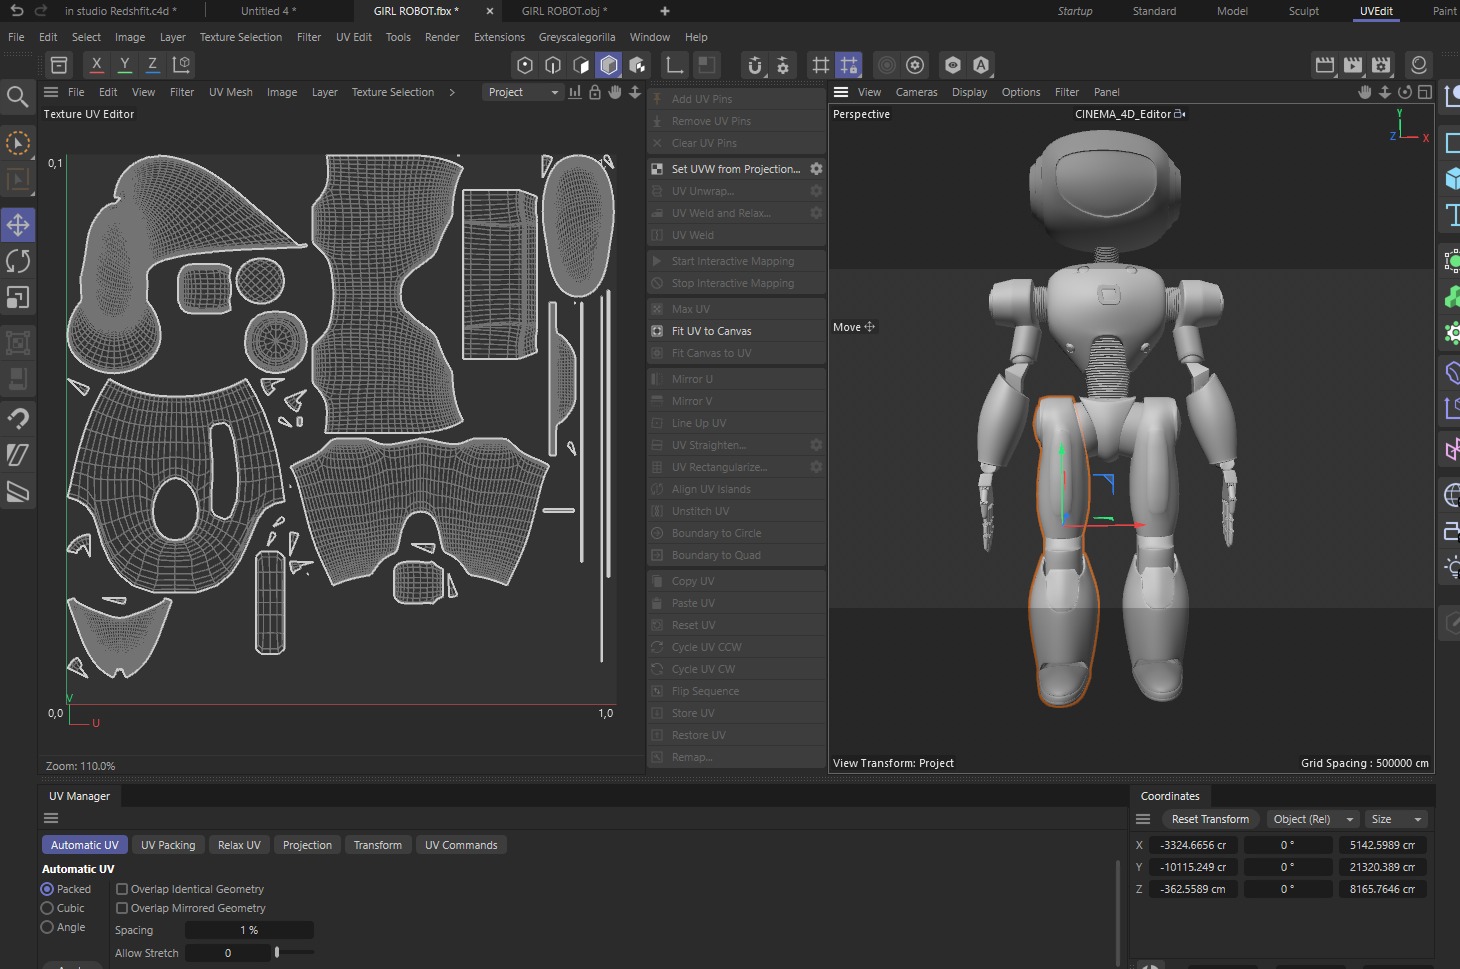Click the Render View clapperboard icon
Screen dimensions: 1460x969
coord(1325,65)
